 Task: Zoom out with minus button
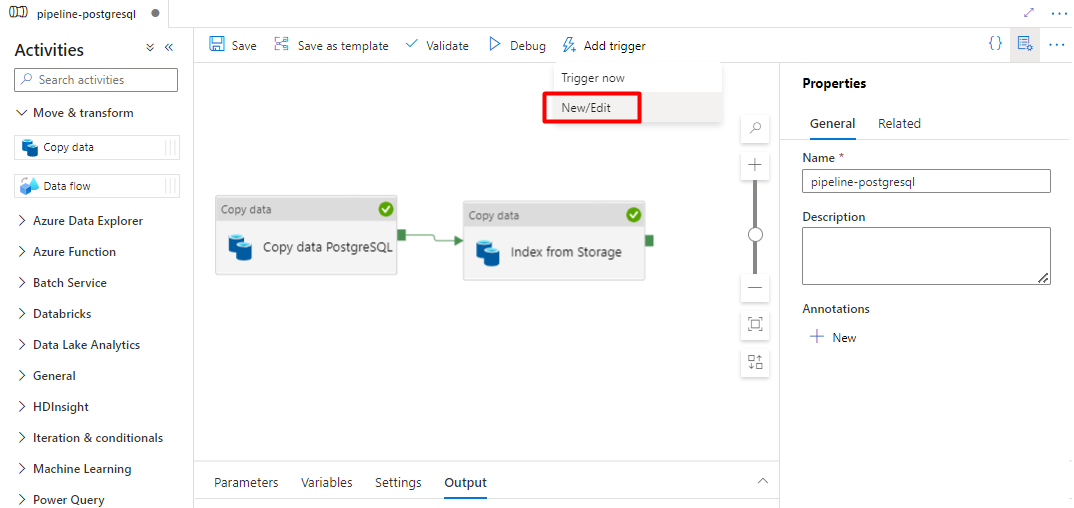(x=755, y=288)
